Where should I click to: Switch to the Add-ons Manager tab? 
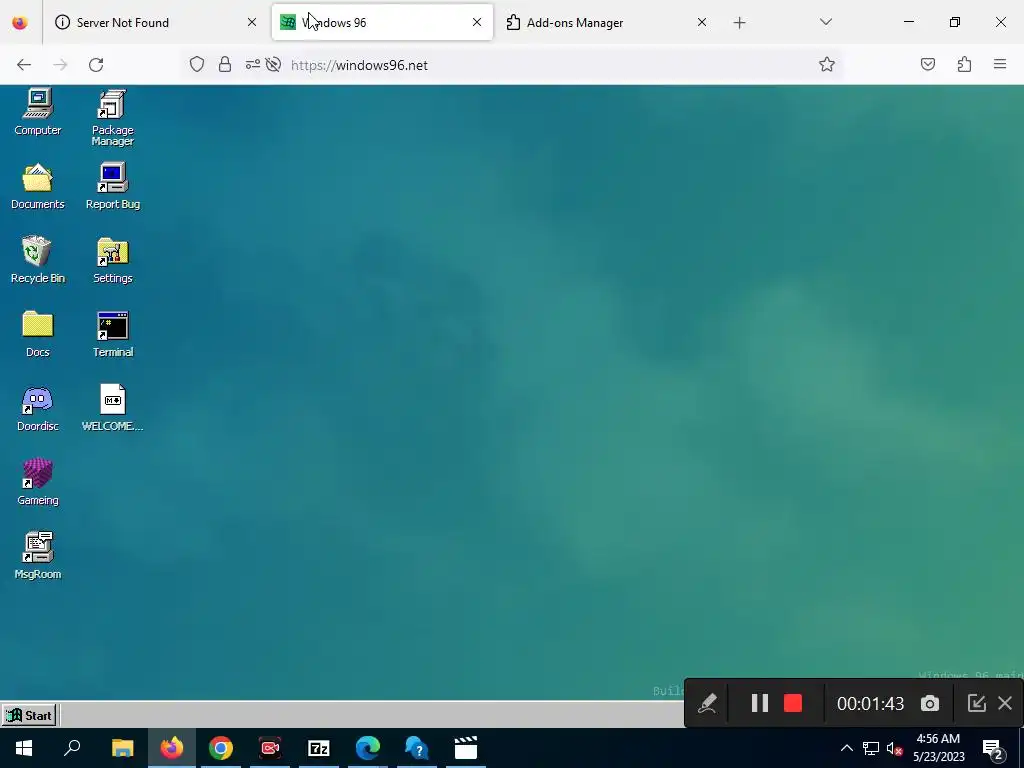(x=607, y=22)
